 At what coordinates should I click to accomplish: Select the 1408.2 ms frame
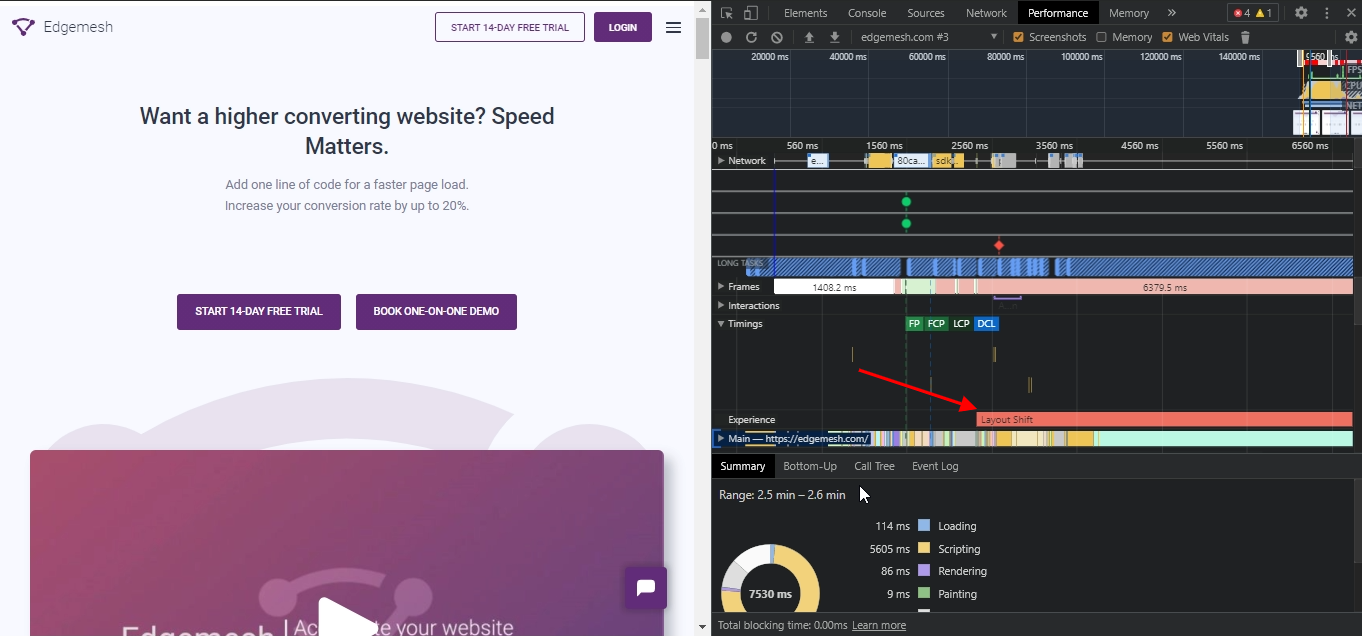[x=834, y=287]
